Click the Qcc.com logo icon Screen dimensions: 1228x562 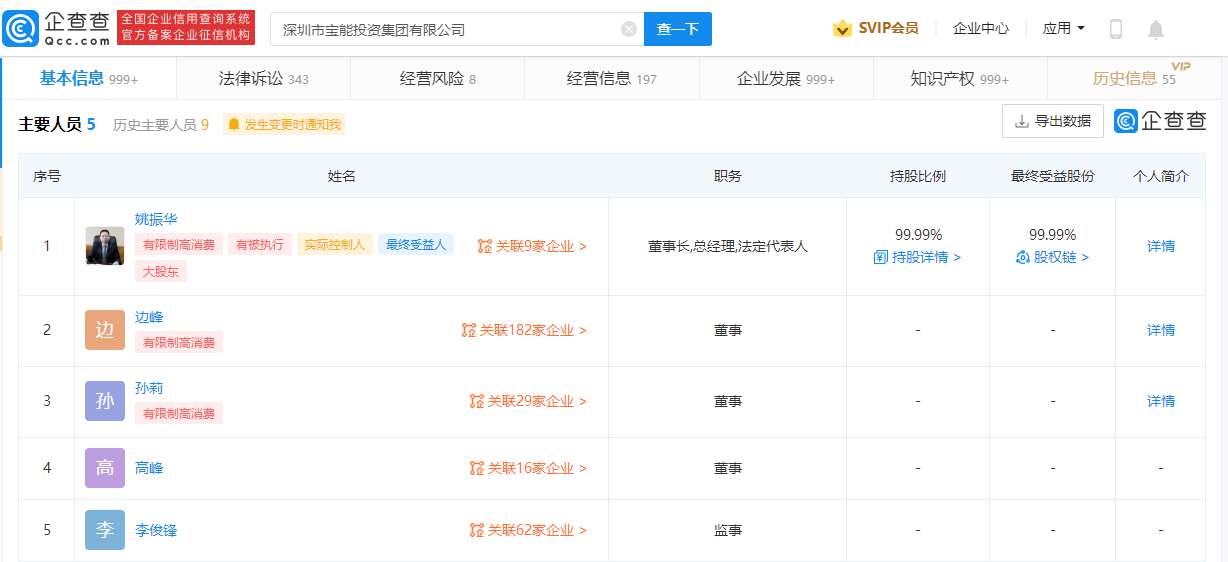click(20, 29)
